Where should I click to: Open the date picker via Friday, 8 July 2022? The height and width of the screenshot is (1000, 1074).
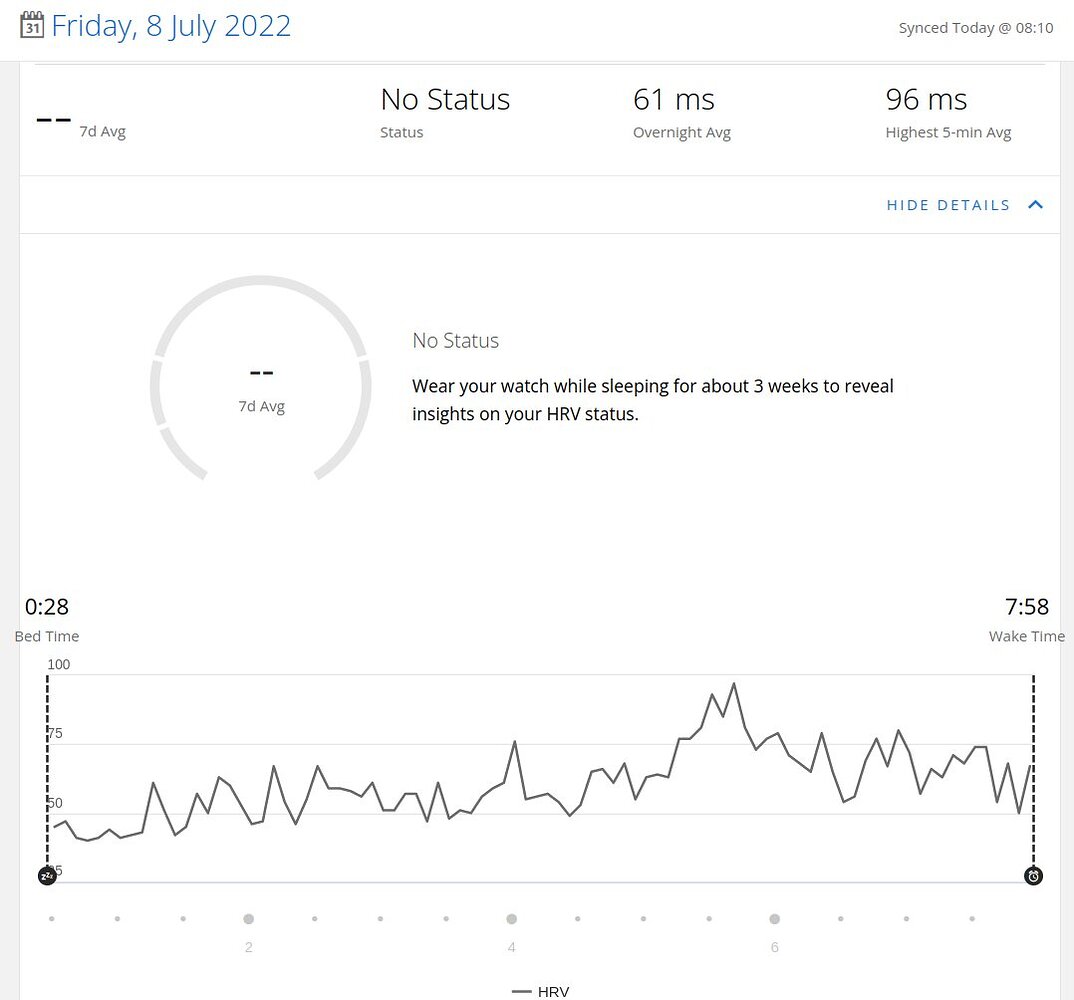(172, 25)
